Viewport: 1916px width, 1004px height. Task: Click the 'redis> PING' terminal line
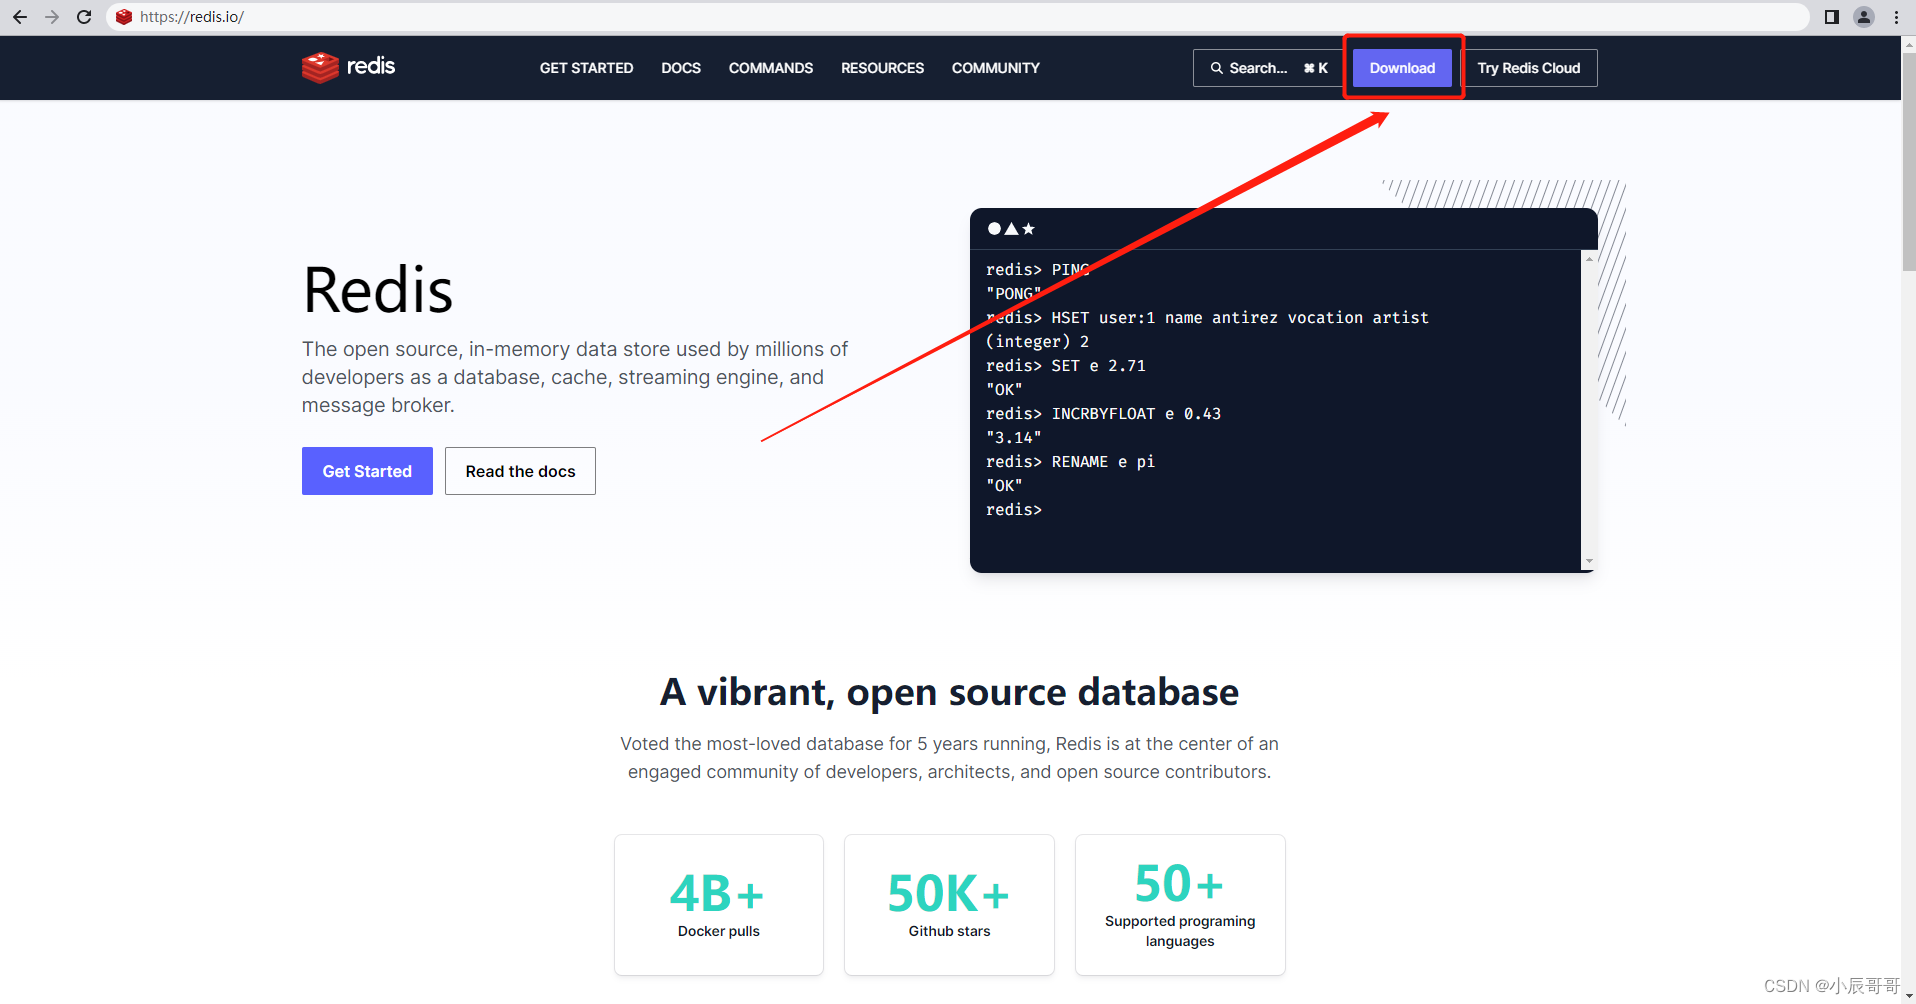1038,270
